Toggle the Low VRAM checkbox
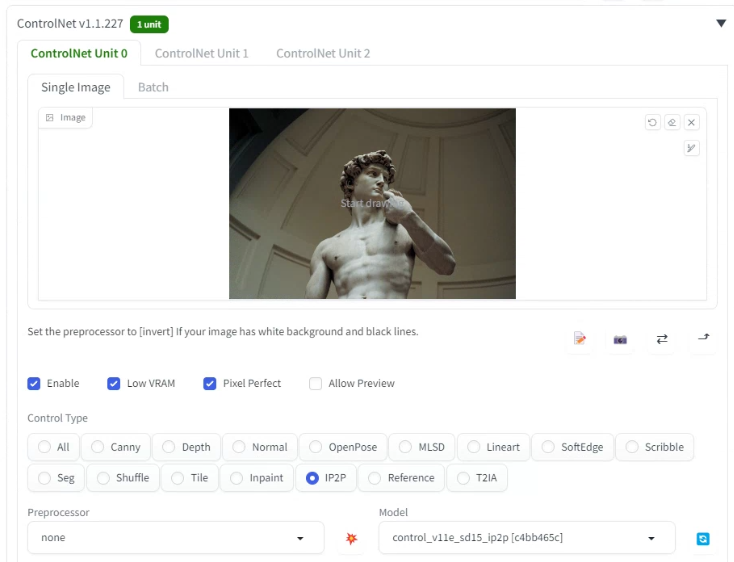The height and width of the screenshot is (562, 734). [x=113, y=384]
